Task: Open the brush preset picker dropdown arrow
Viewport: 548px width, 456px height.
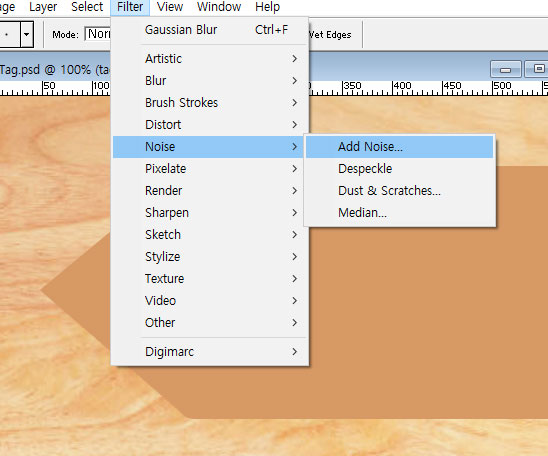Action: (27, 34)
